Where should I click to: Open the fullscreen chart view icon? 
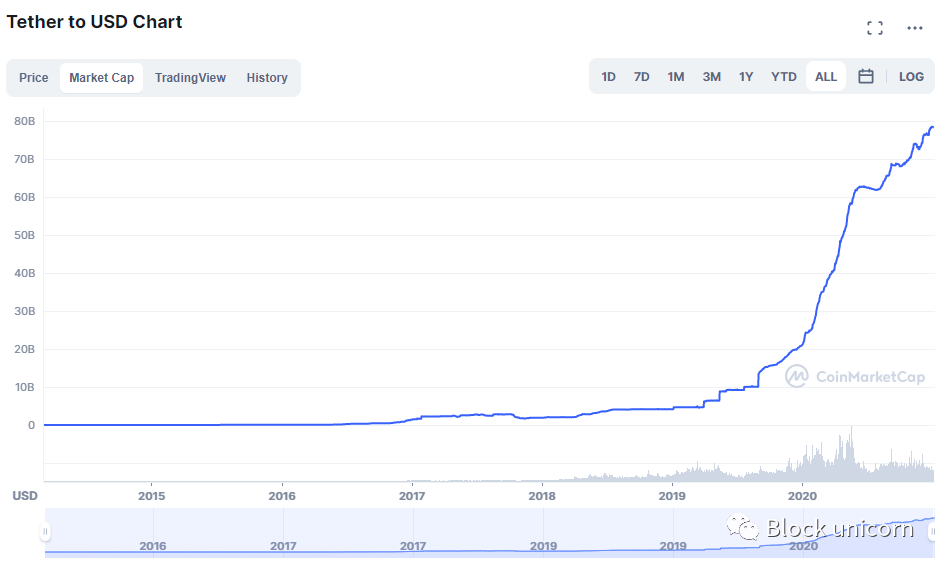click(874, 28)
